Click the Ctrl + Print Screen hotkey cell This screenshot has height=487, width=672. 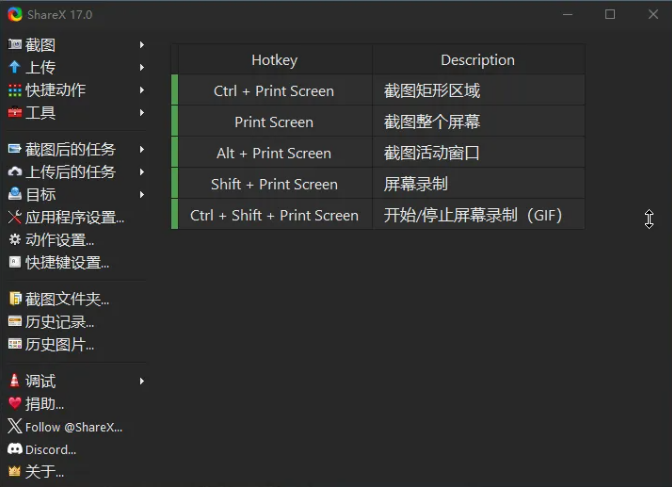[275, 91]
